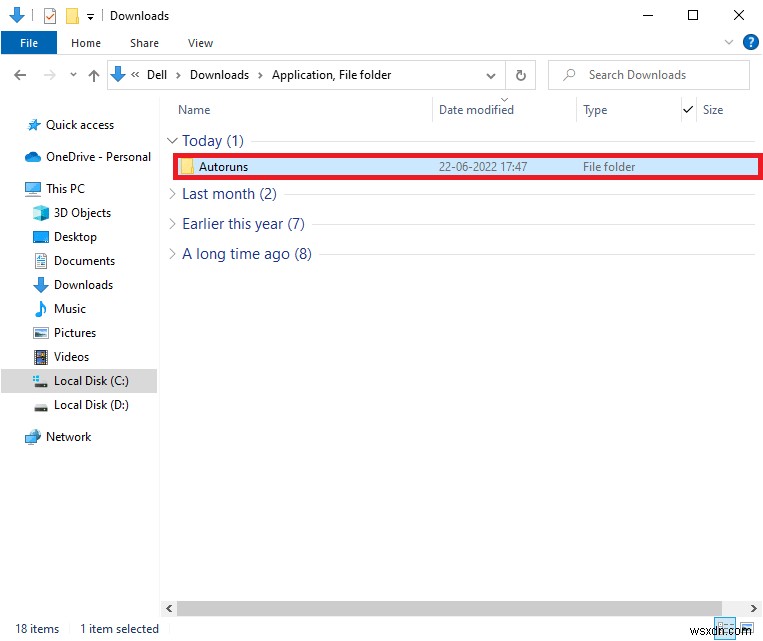Click the Search Downloads box
The image size is (763, 641).
[x=649, y=75]
